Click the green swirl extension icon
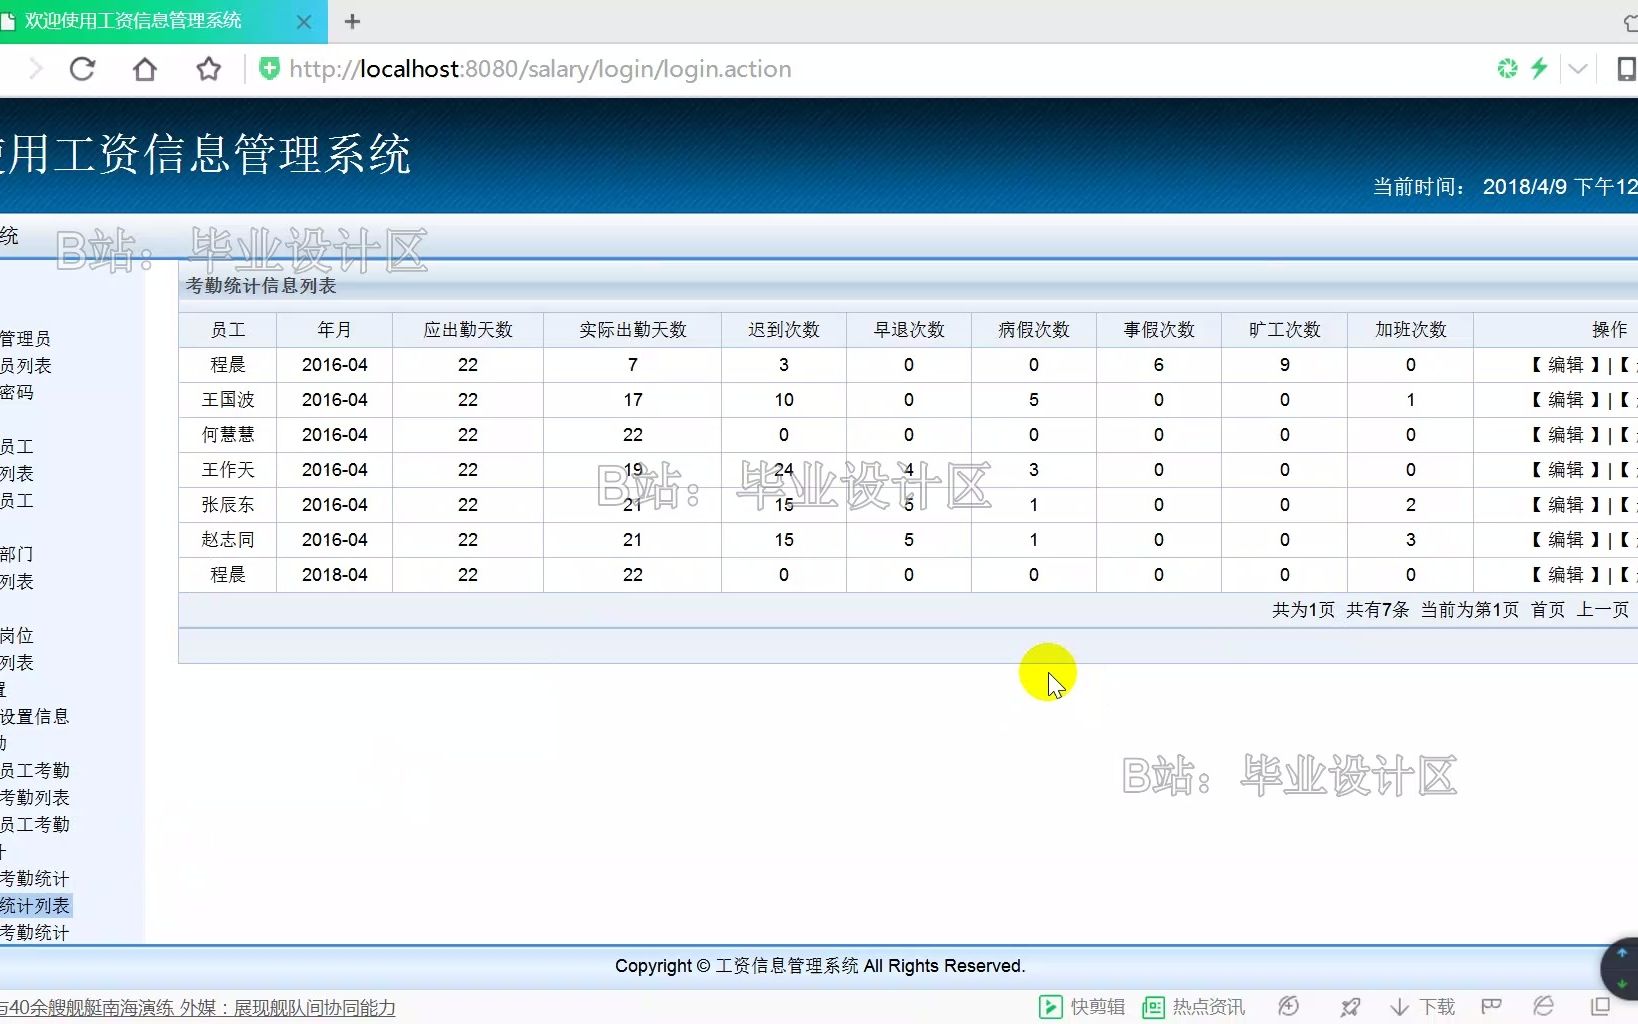Image resolution: width=1638 pixels, height=1024 pixels. click(x=1507, y=68)
